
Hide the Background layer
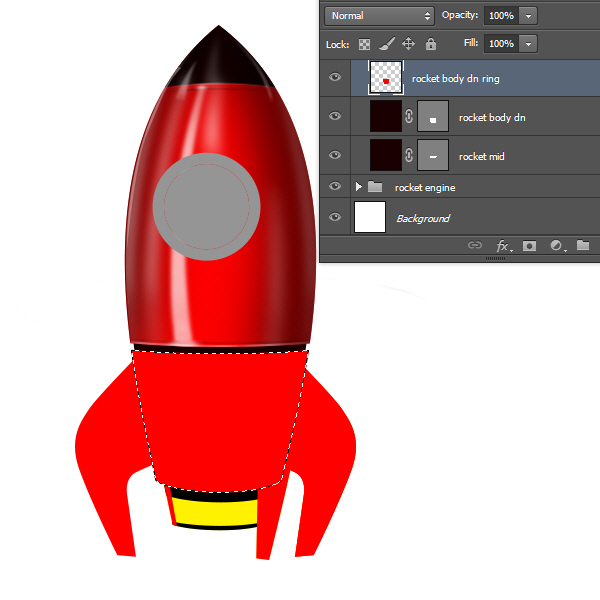[335, 217]
